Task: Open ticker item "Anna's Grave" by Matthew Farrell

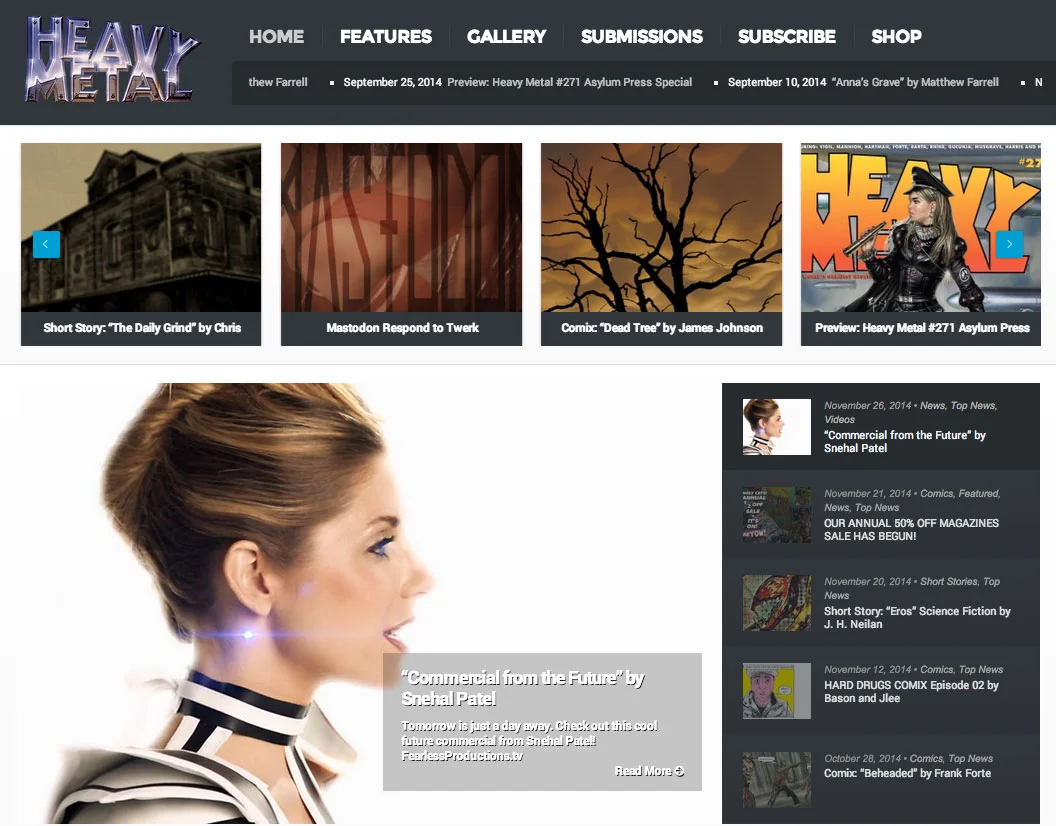Action: pos(915,82)
